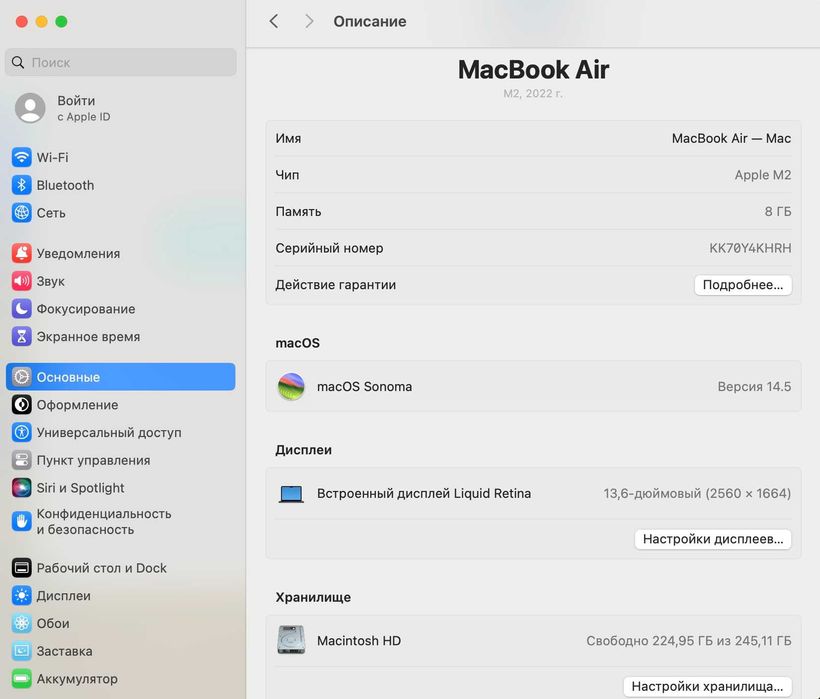Open Настройки дисплеев button
Viewport: 820px width, 699px height.
pyautogui.click(x=713, y=539)
